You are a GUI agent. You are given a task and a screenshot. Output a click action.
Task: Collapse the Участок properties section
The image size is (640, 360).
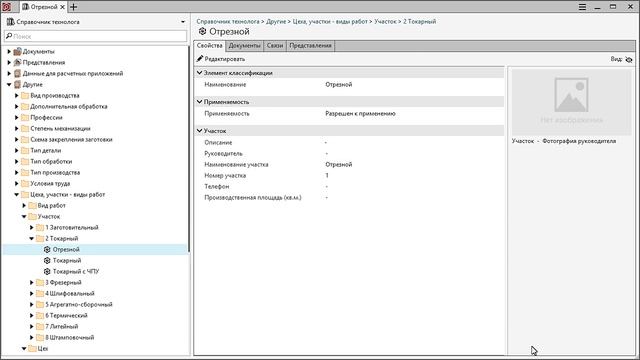coord(199,131)
